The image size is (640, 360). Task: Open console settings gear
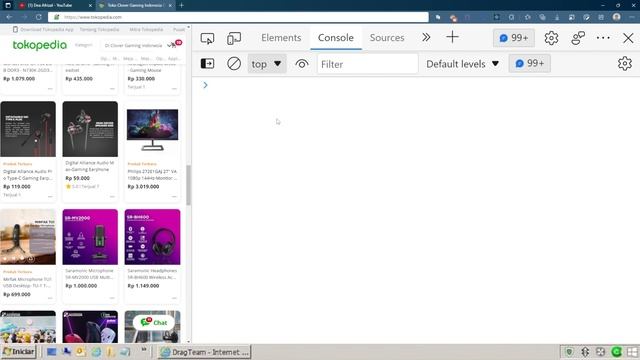tap(624, 64)
